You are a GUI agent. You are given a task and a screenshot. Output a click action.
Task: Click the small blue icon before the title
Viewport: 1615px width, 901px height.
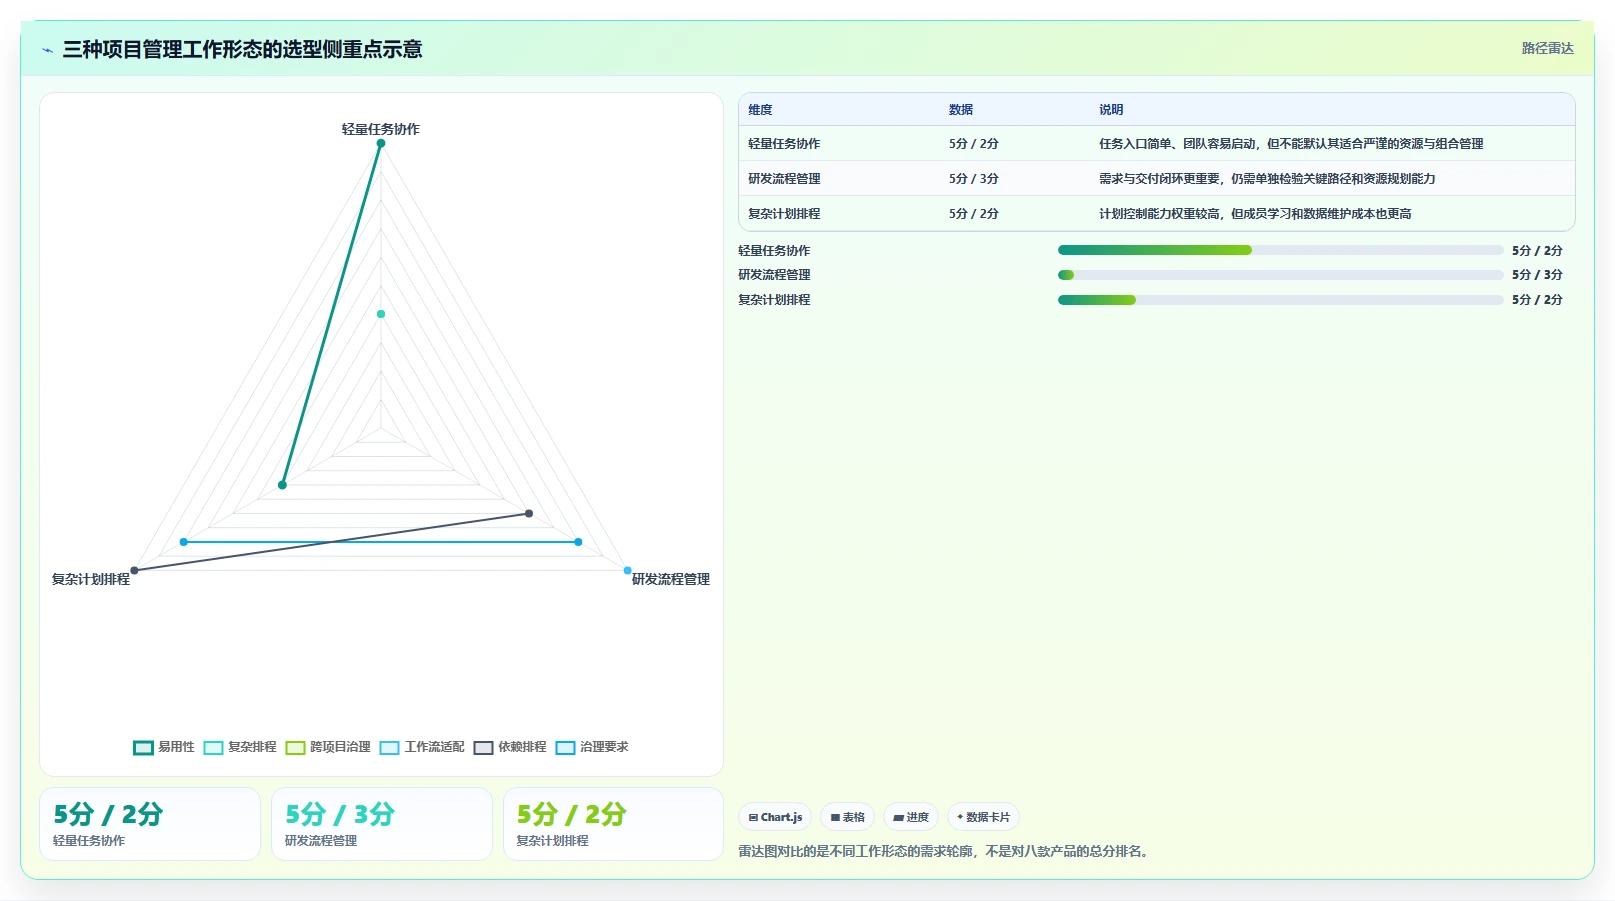[47, 50]
